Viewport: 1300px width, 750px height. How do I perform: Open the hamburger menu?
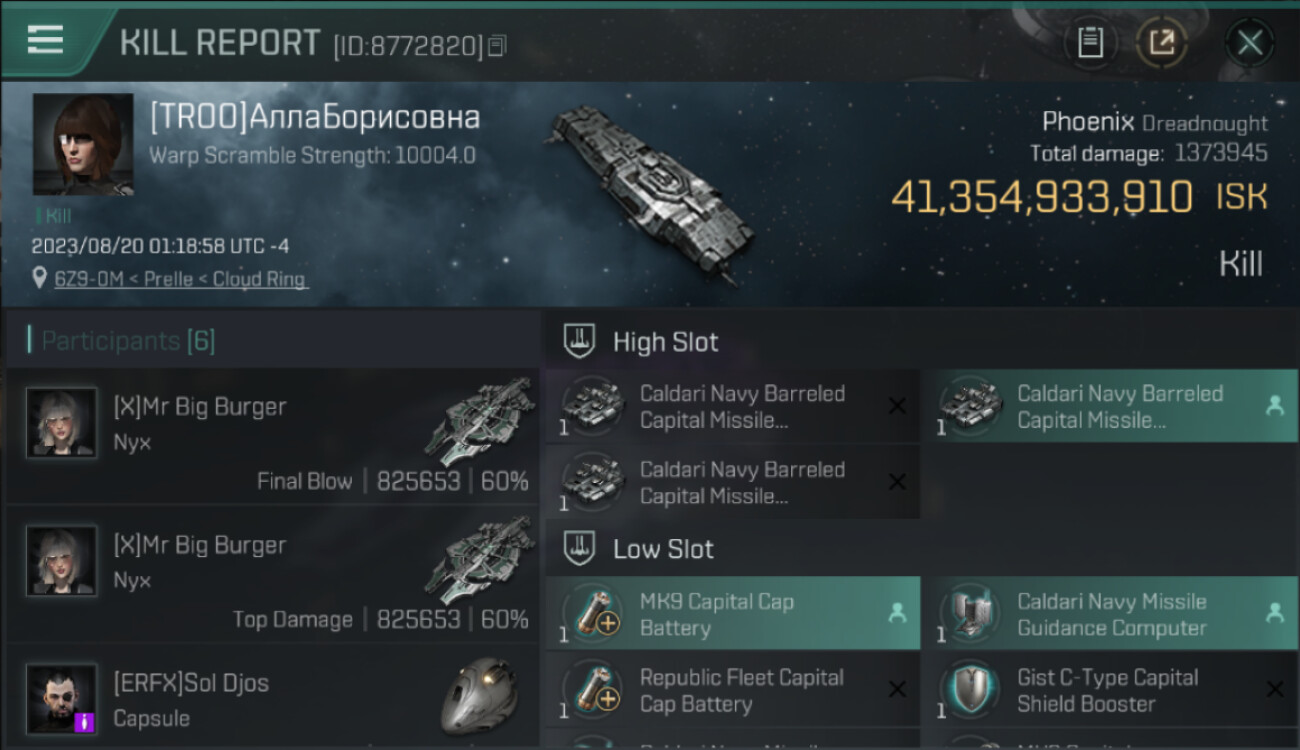coord(46,40)
